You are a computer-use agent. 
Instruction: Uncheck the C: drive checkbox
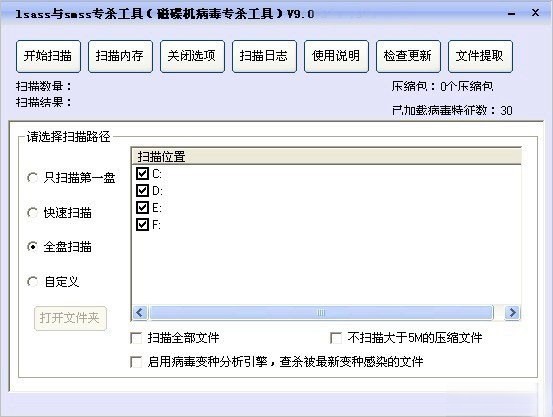(x=142, y=174)
